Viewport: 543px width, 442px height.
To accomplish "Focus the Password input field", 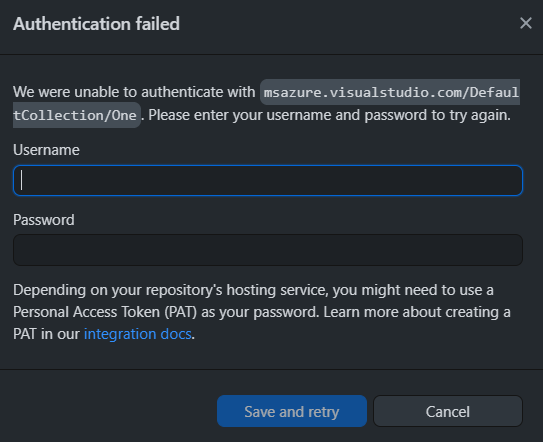I will pyautogui.click(x=268, y=250).
